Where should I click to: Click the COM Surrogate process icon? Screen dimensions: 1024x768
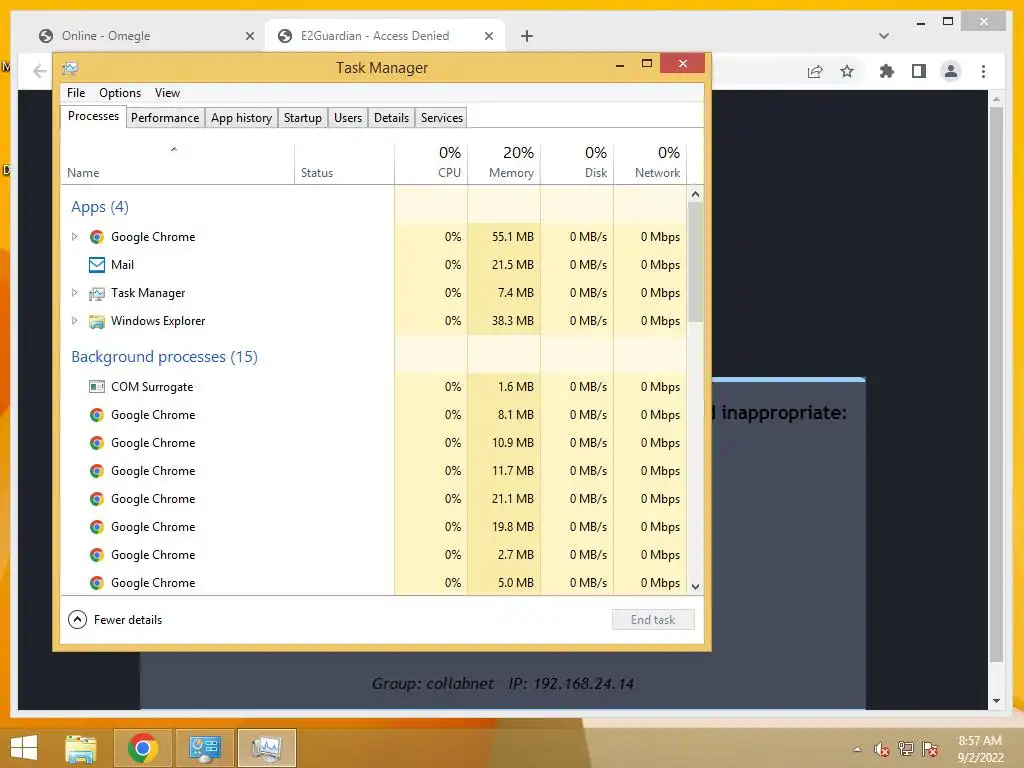tap(97, 387)
